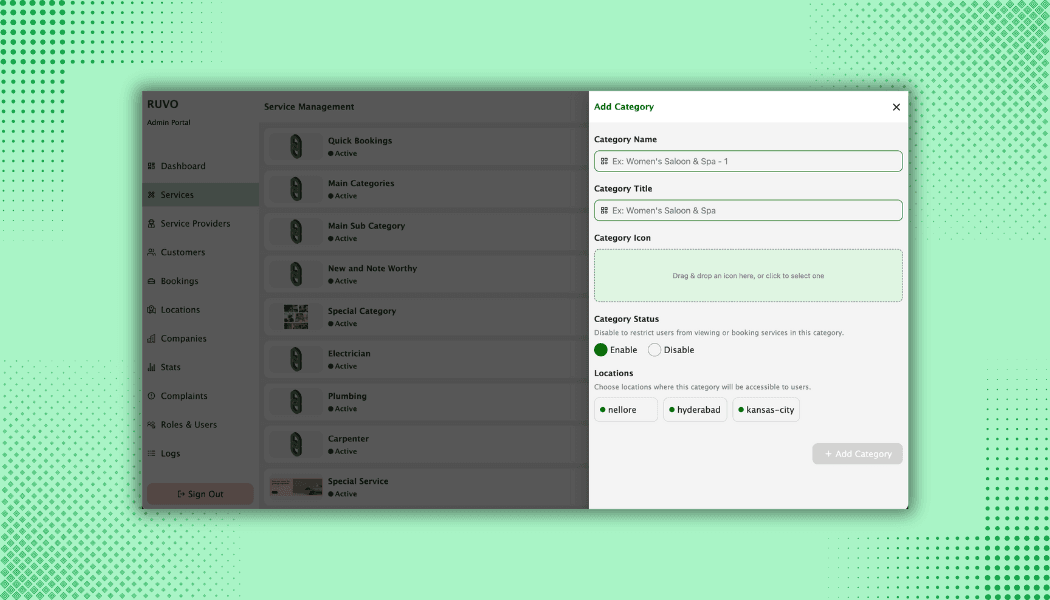Toggle the nellore location chip
The image size is (1050, 600).
625,410
